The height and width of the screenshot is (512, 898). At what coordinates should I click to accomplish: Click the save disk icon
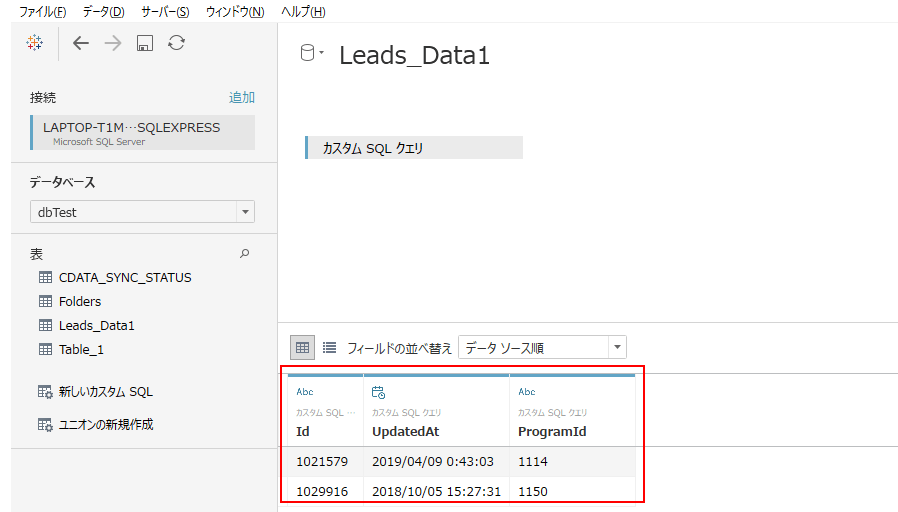click(x=145, y=43)
